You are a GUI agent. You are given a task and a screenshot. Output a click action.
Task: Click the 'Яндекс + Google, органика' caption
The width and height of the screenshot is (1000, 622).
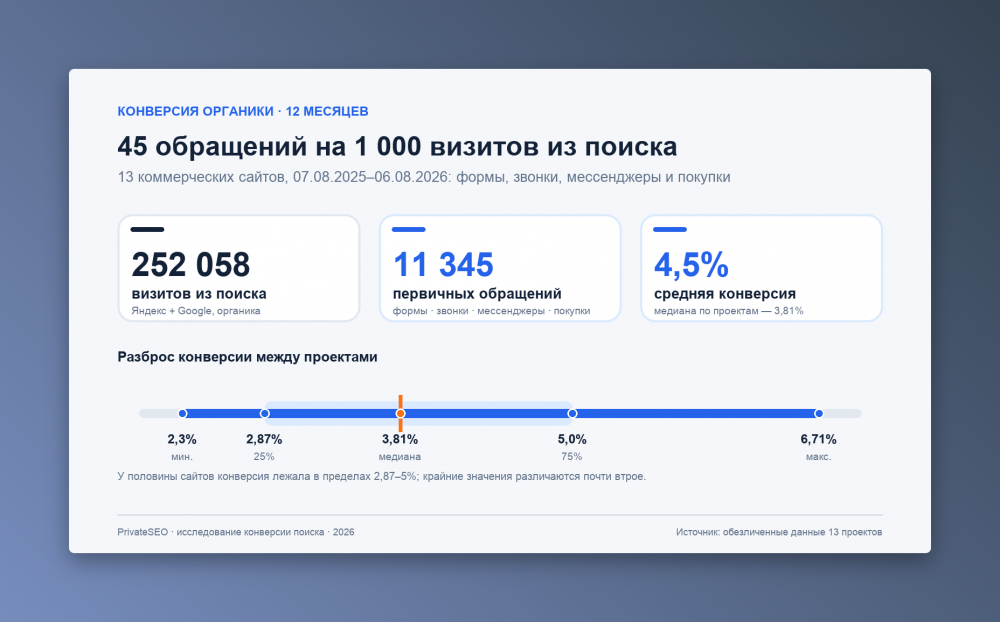click(x=196, y=311)
